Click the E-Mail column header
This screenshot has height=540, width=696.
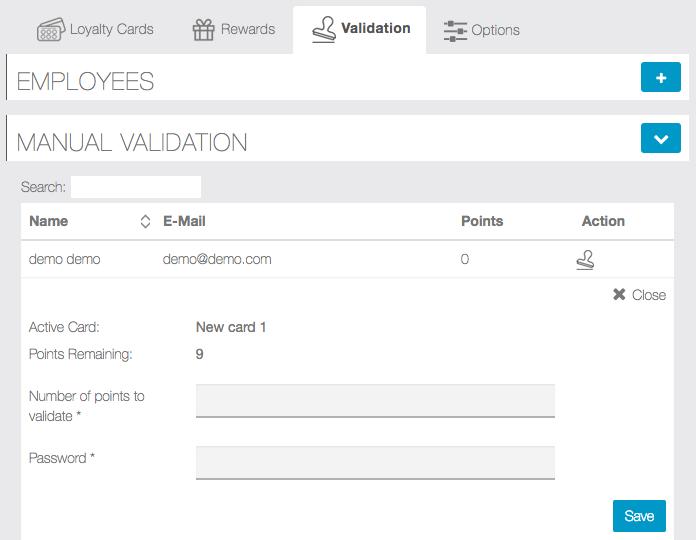coord(184,221)
